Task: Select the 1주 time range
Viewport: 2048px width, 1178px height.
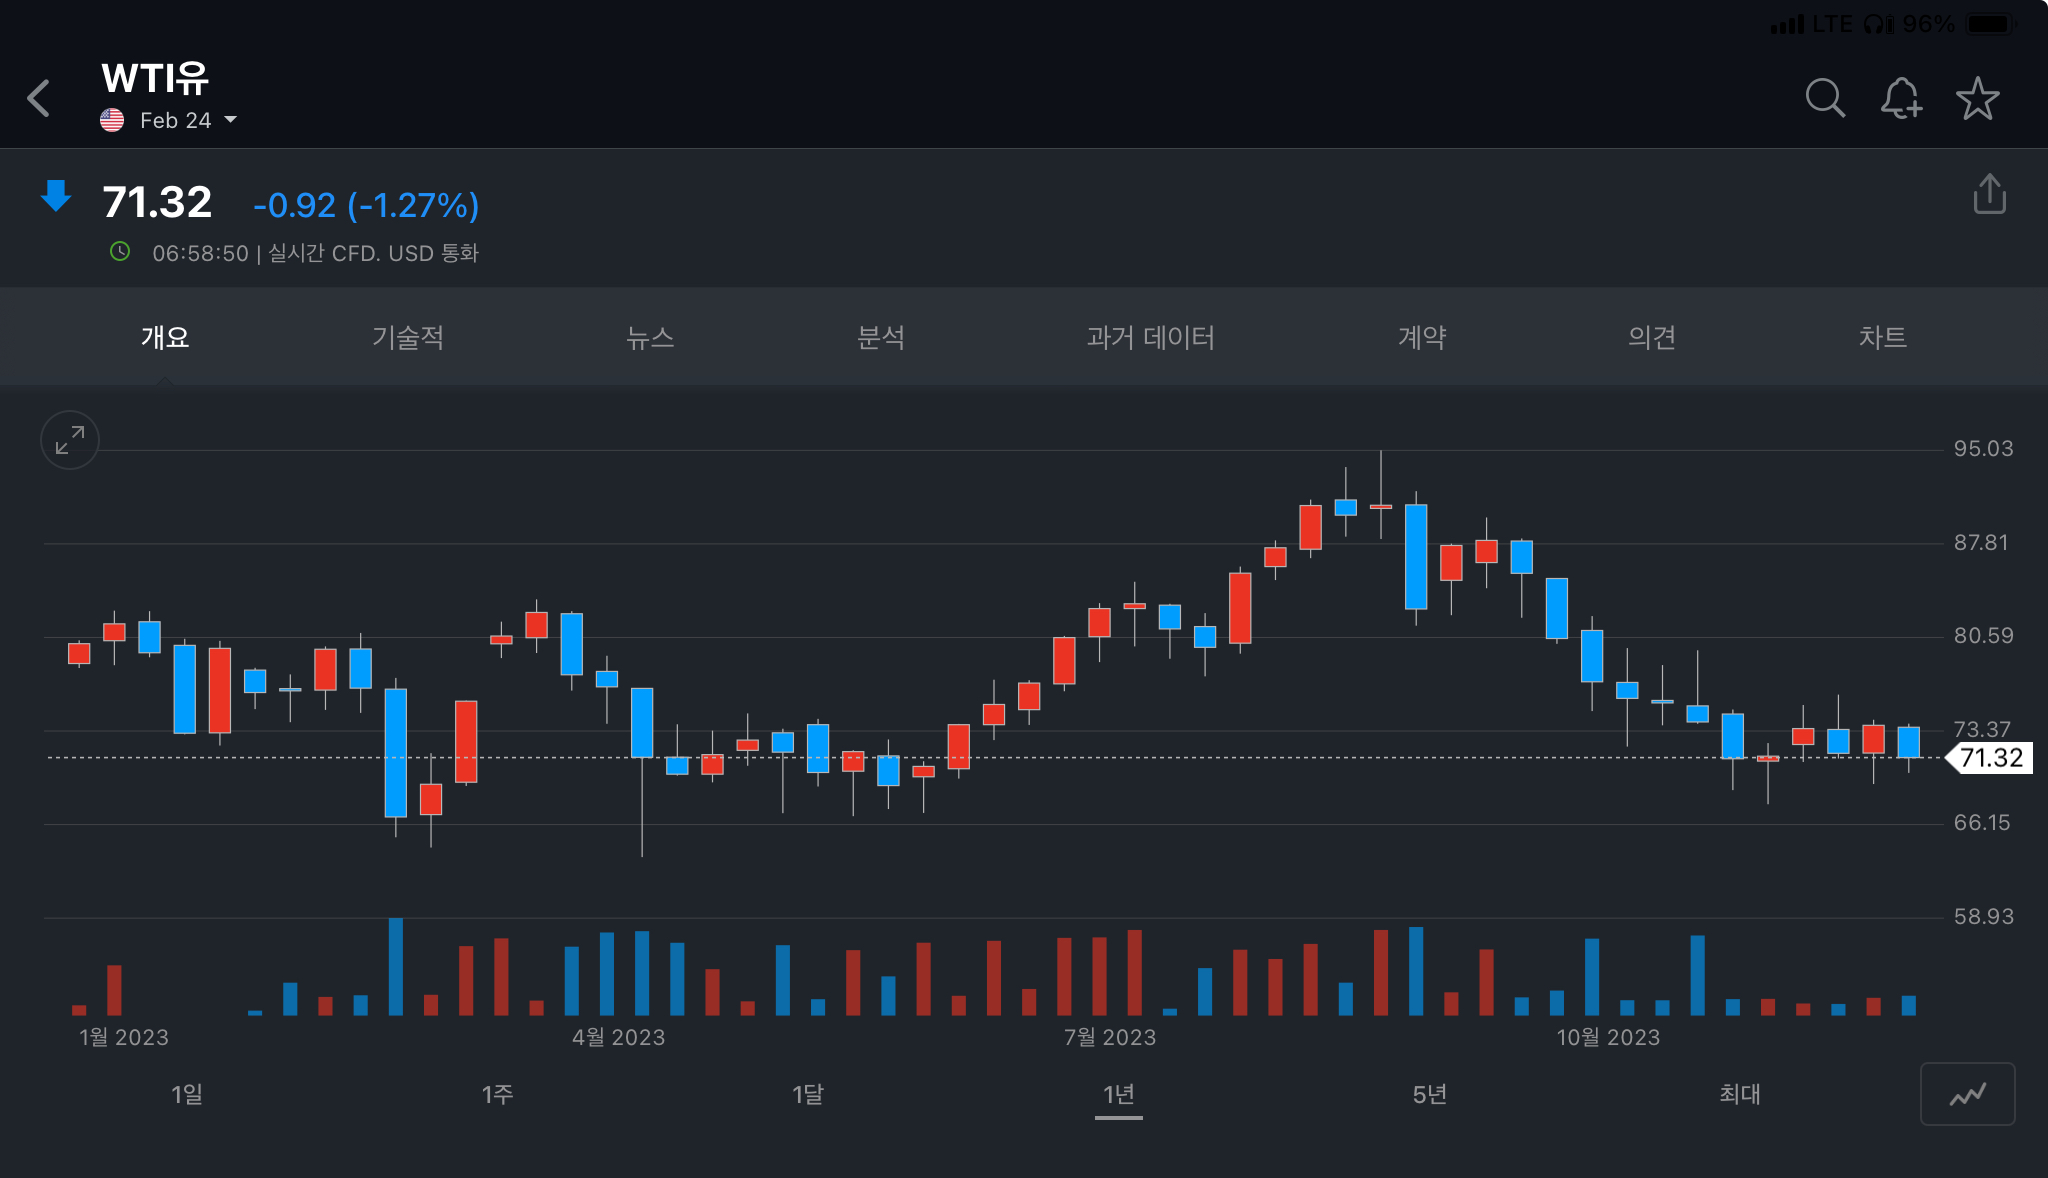Action: [x=497, y=1094]
